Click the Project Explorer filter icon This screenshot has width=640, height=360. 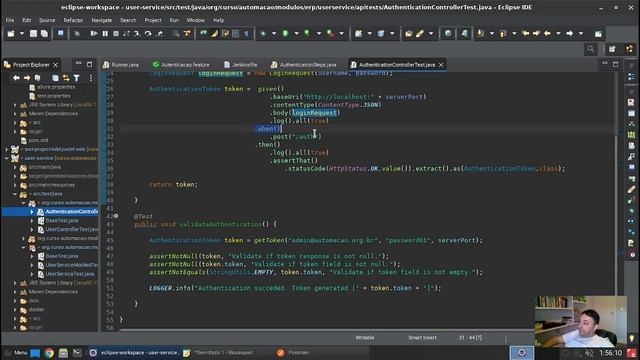(x=76, y=78)
